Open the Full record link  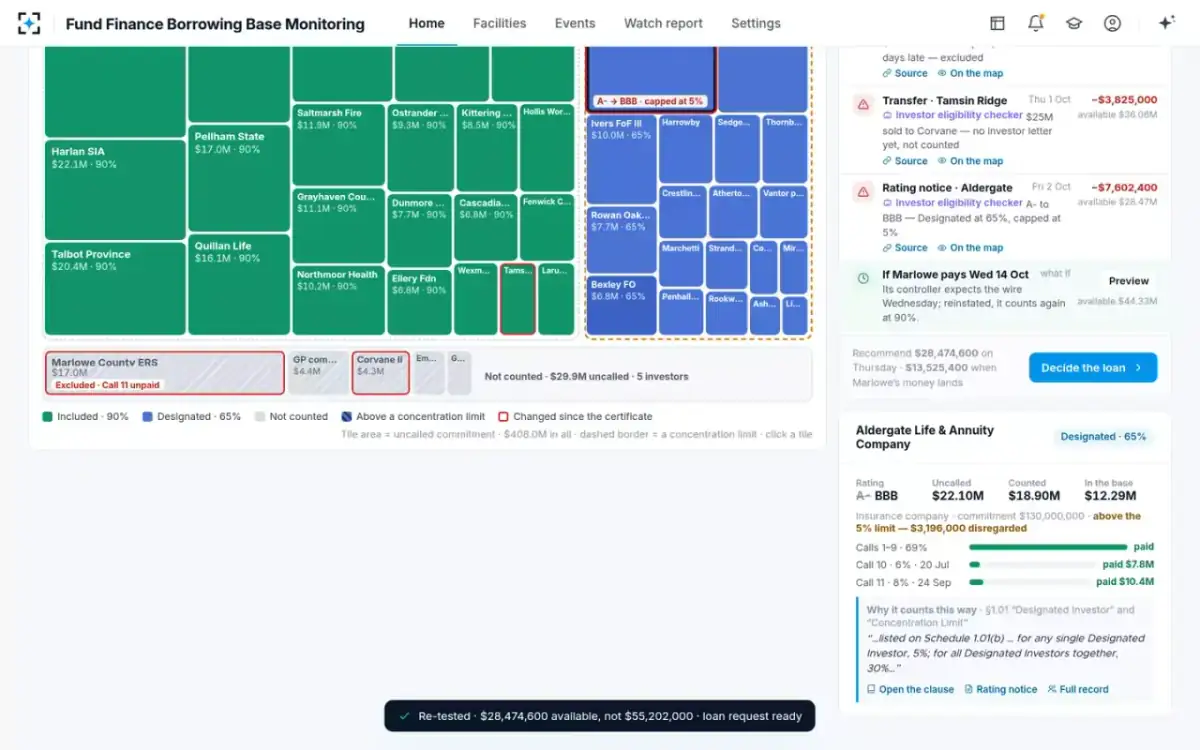[x=1077, y=689]
